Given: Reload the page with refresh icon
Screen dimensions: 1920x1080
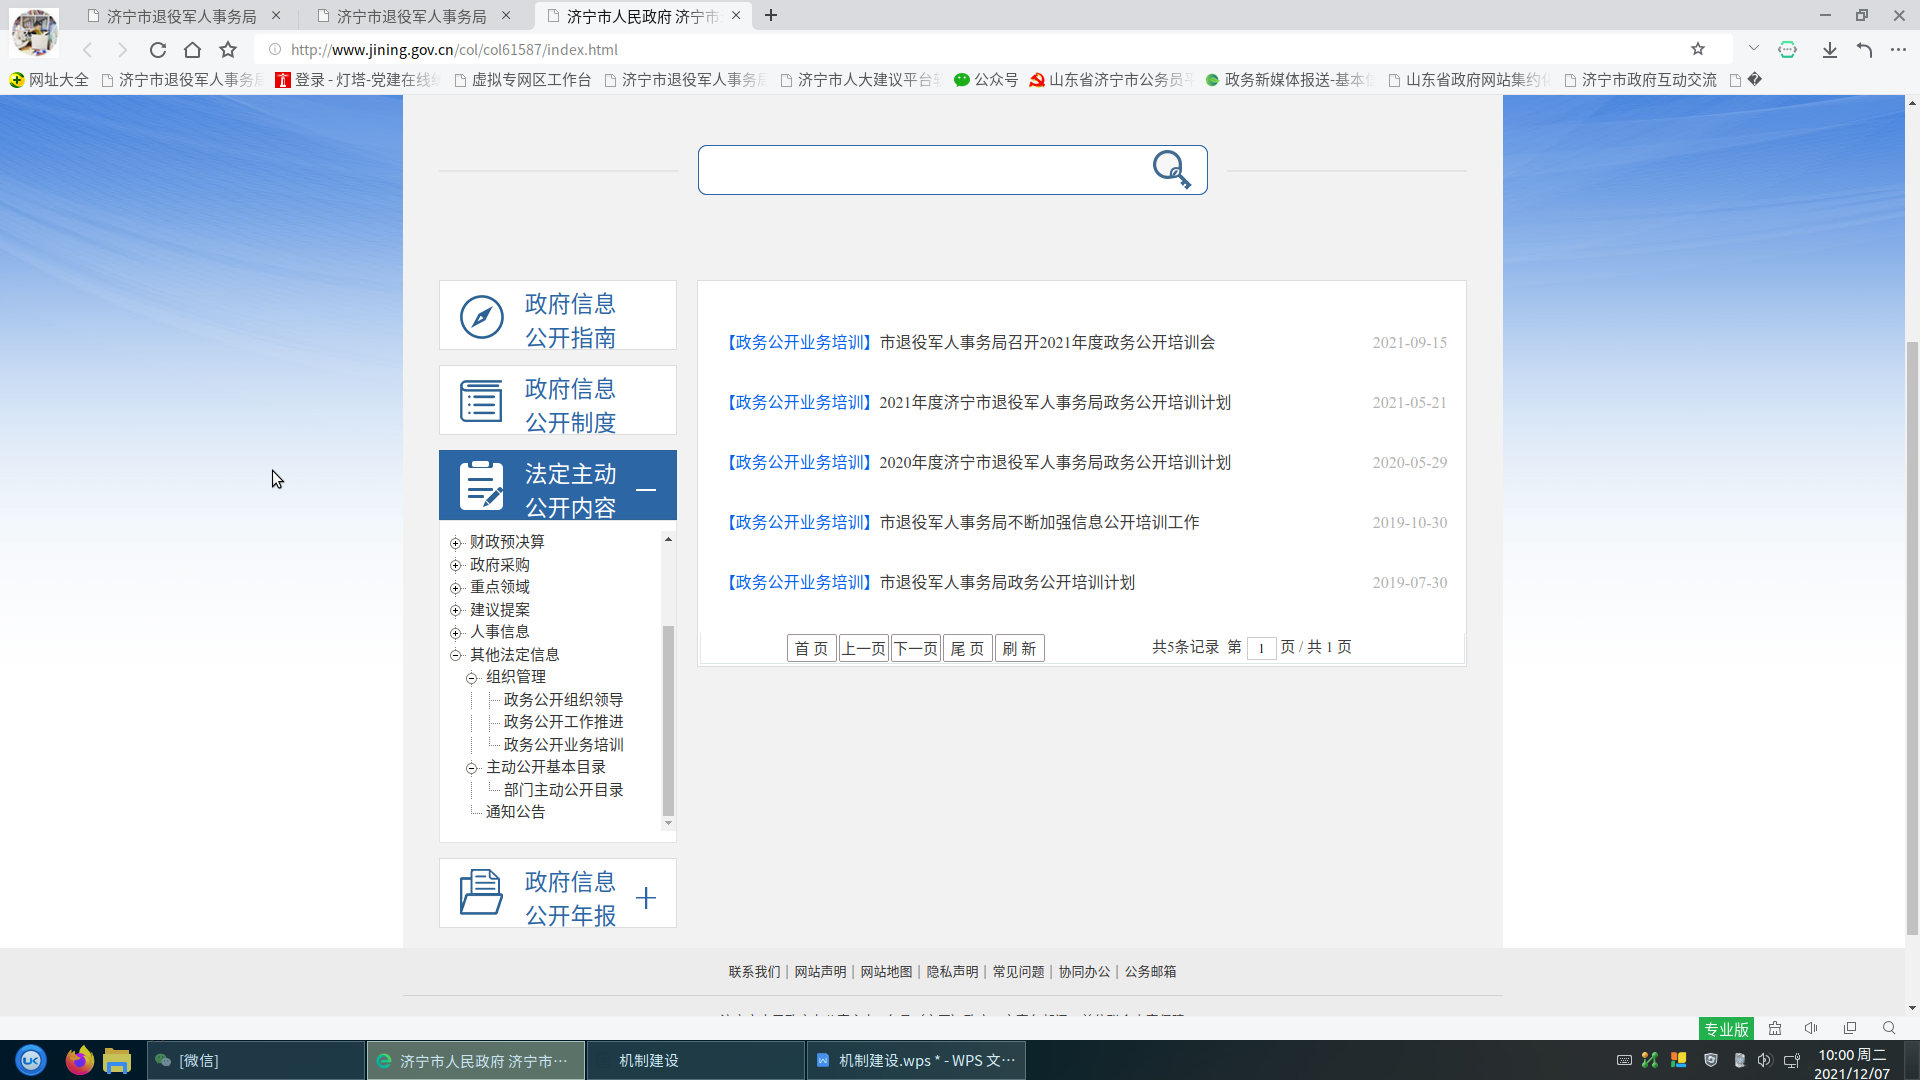Looking at the screenshot, I should 157,50.
